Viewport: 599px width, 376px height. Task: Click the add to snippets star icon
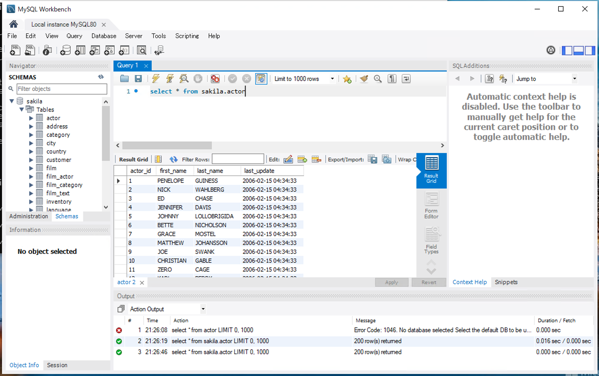(x=347, y=79)
